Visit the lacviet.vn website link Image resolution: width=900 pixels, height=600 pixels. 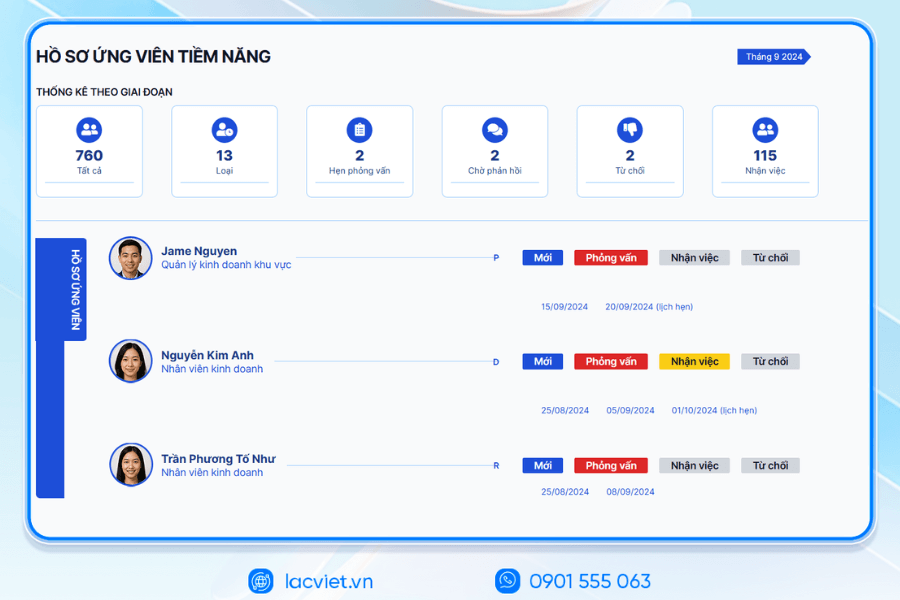click(x=328, y=581)
